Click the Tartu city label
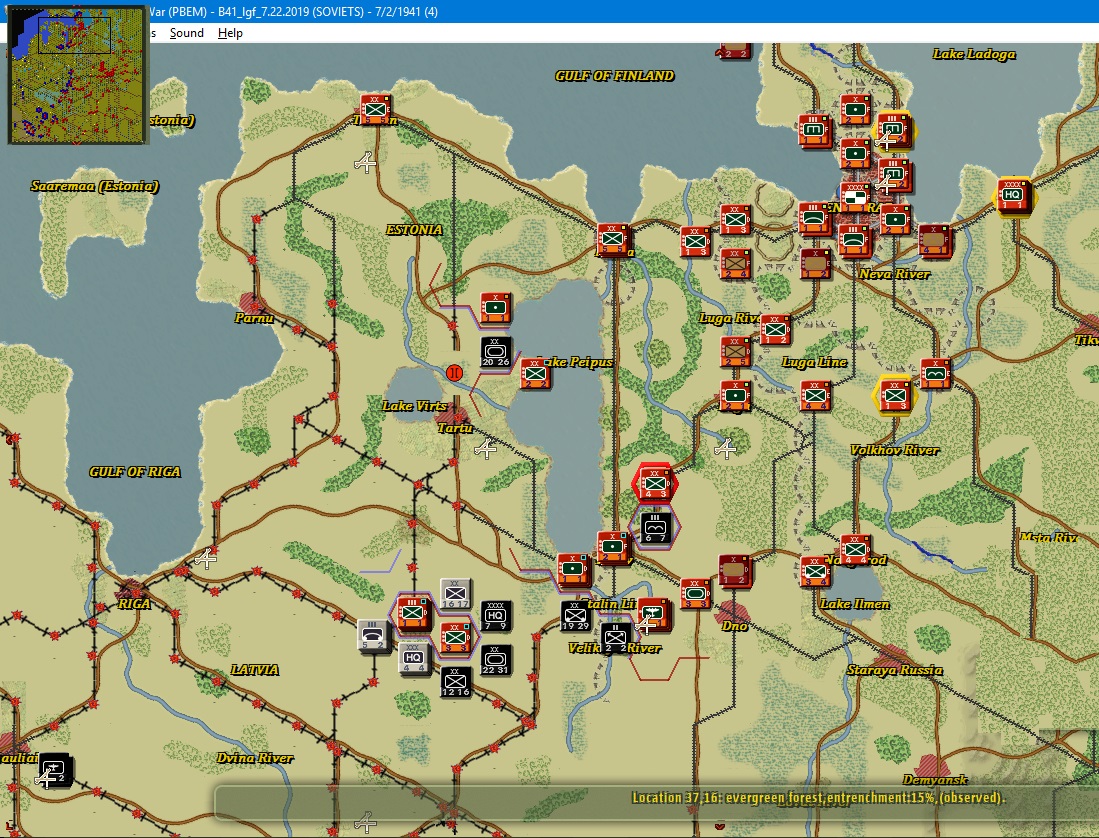 point(455,427)
